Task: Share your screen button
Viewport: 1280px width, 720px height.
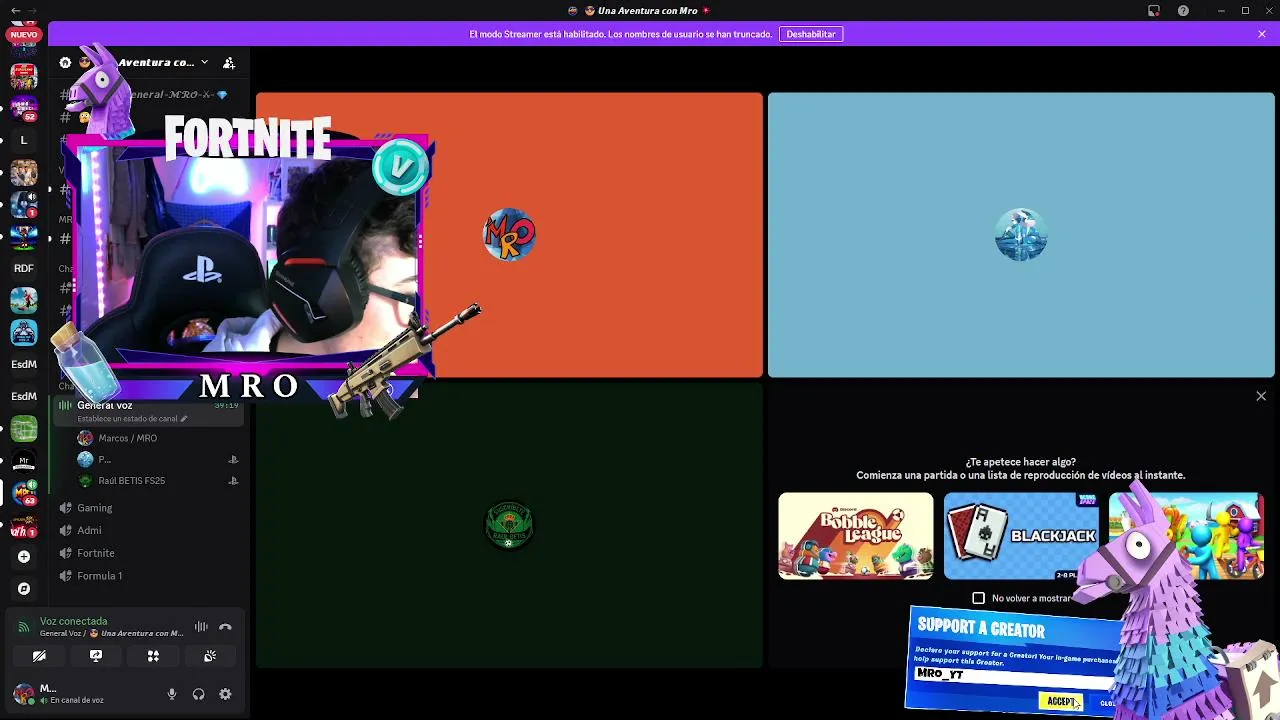Action: [x=96, y=656]
